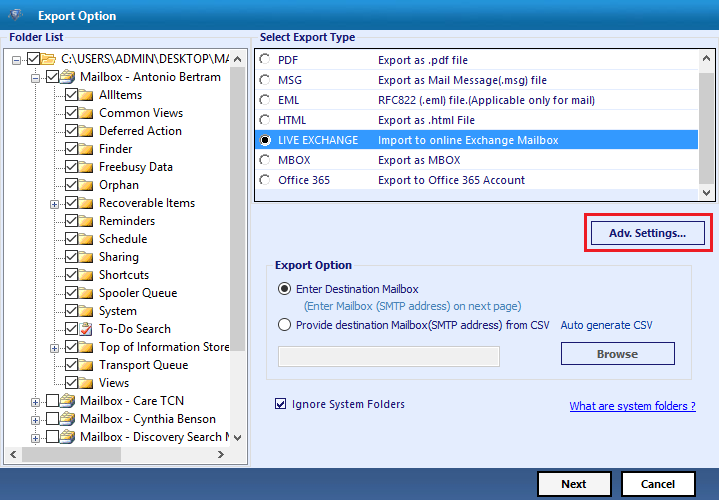Click the Mailbox - Antonio Bertram mailbox icon

[x=67, y=77]
